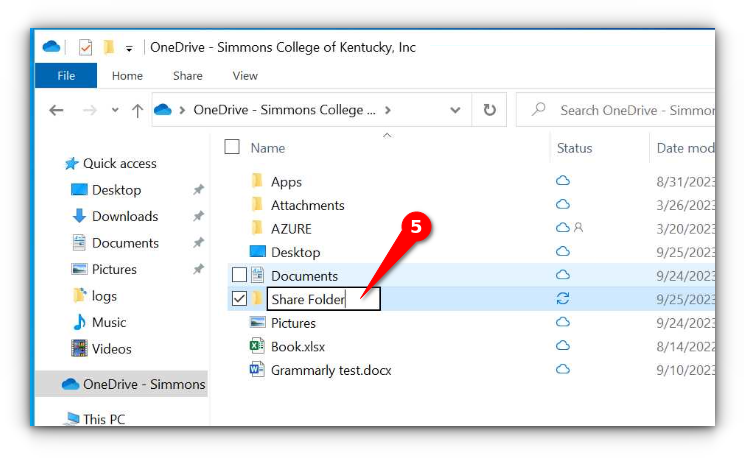Go up one folder level
Screen dimensions: 745x458
[x=137, y=110]
